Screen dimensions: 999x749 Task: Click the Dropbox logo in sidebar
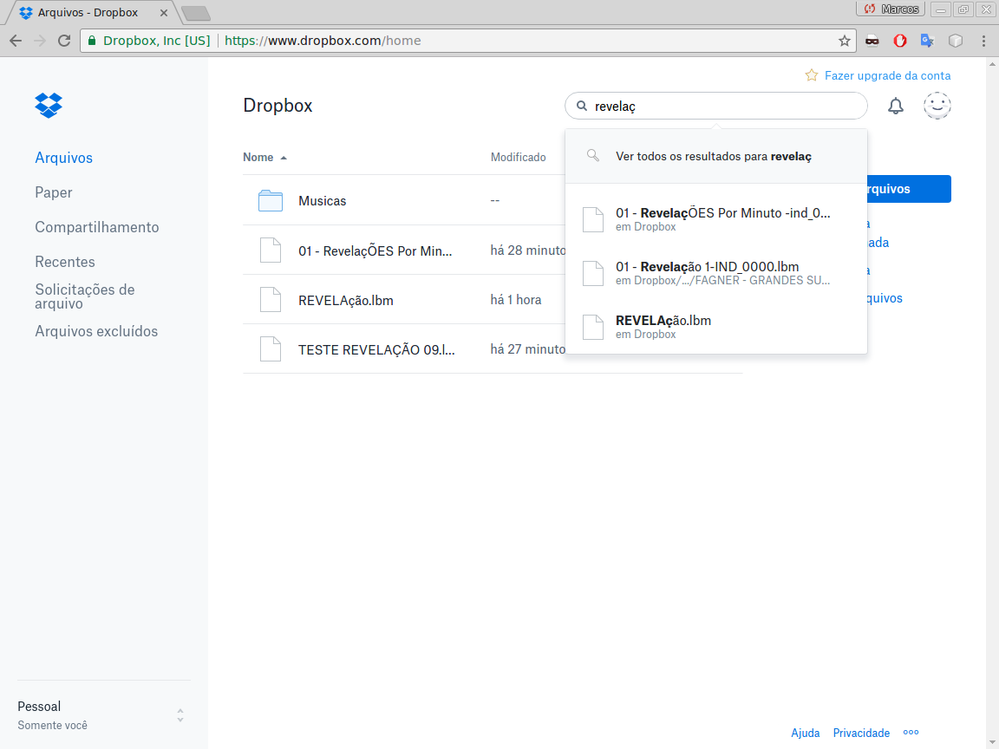(48, 104)
